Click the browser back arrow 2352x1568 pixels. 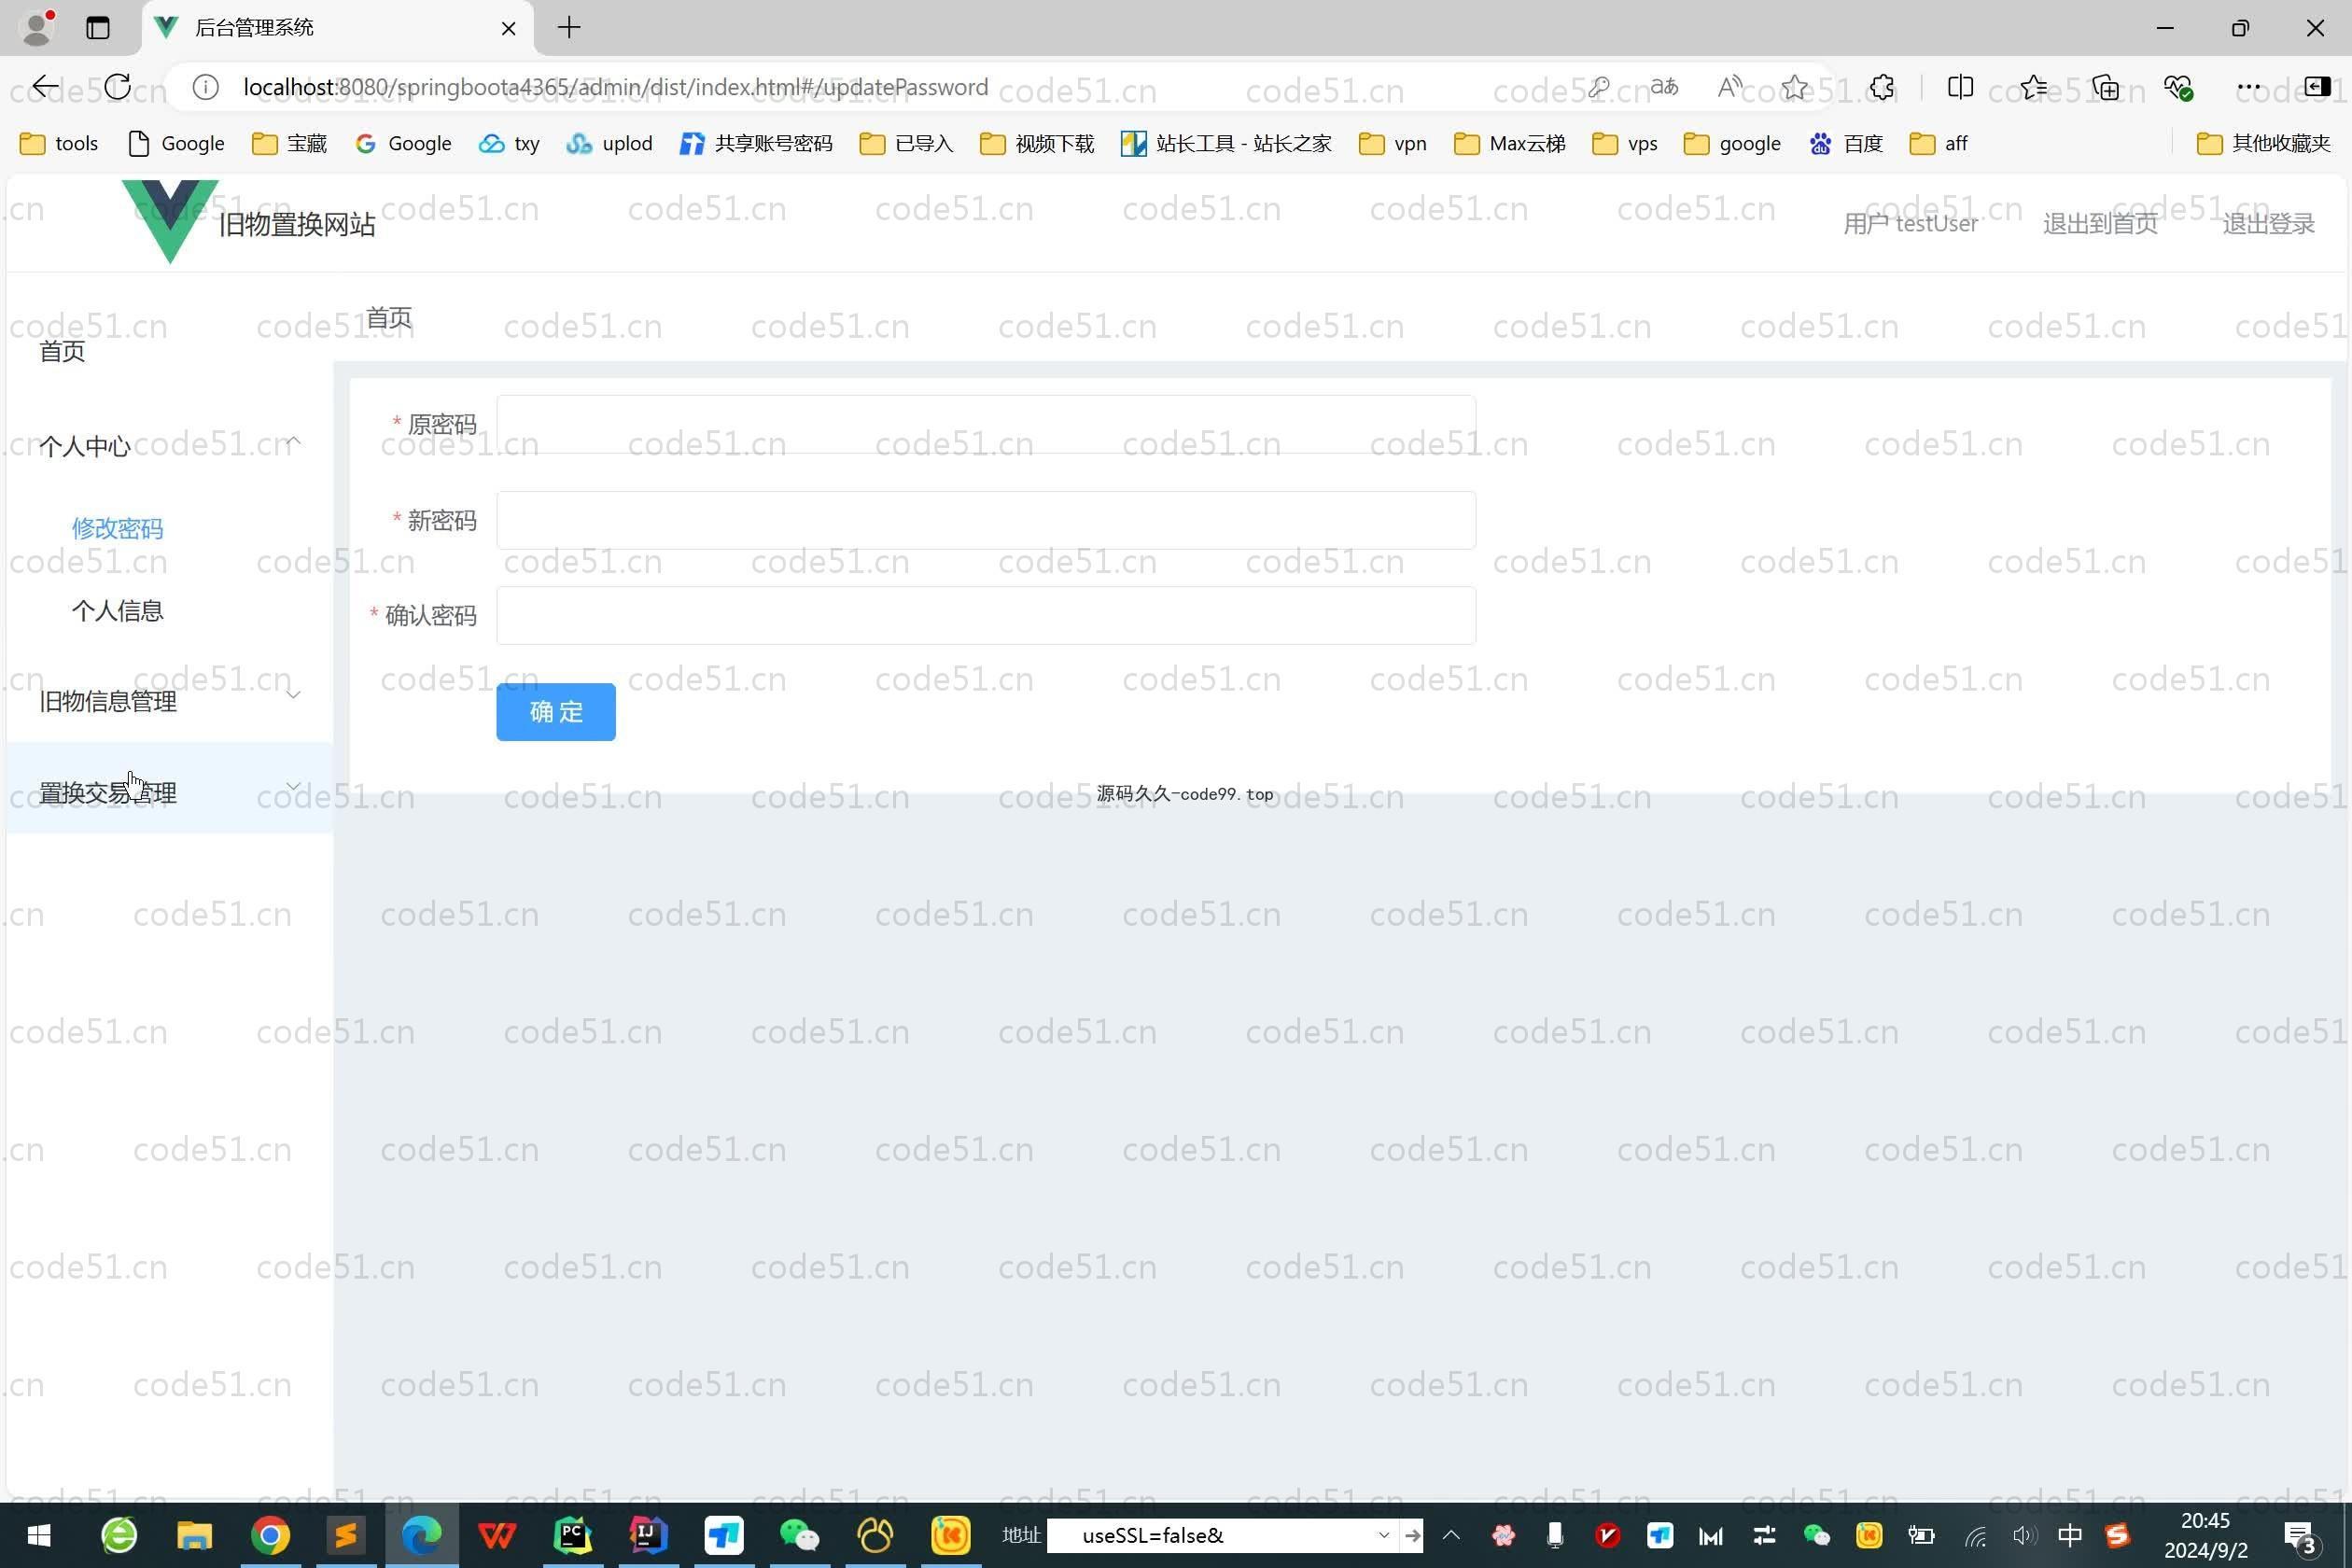click(x=45, y=87)
